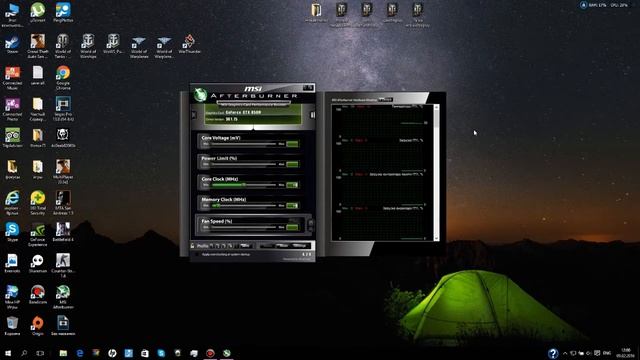Adjust the Power Limit (%) slider

[x=243, y=164]
